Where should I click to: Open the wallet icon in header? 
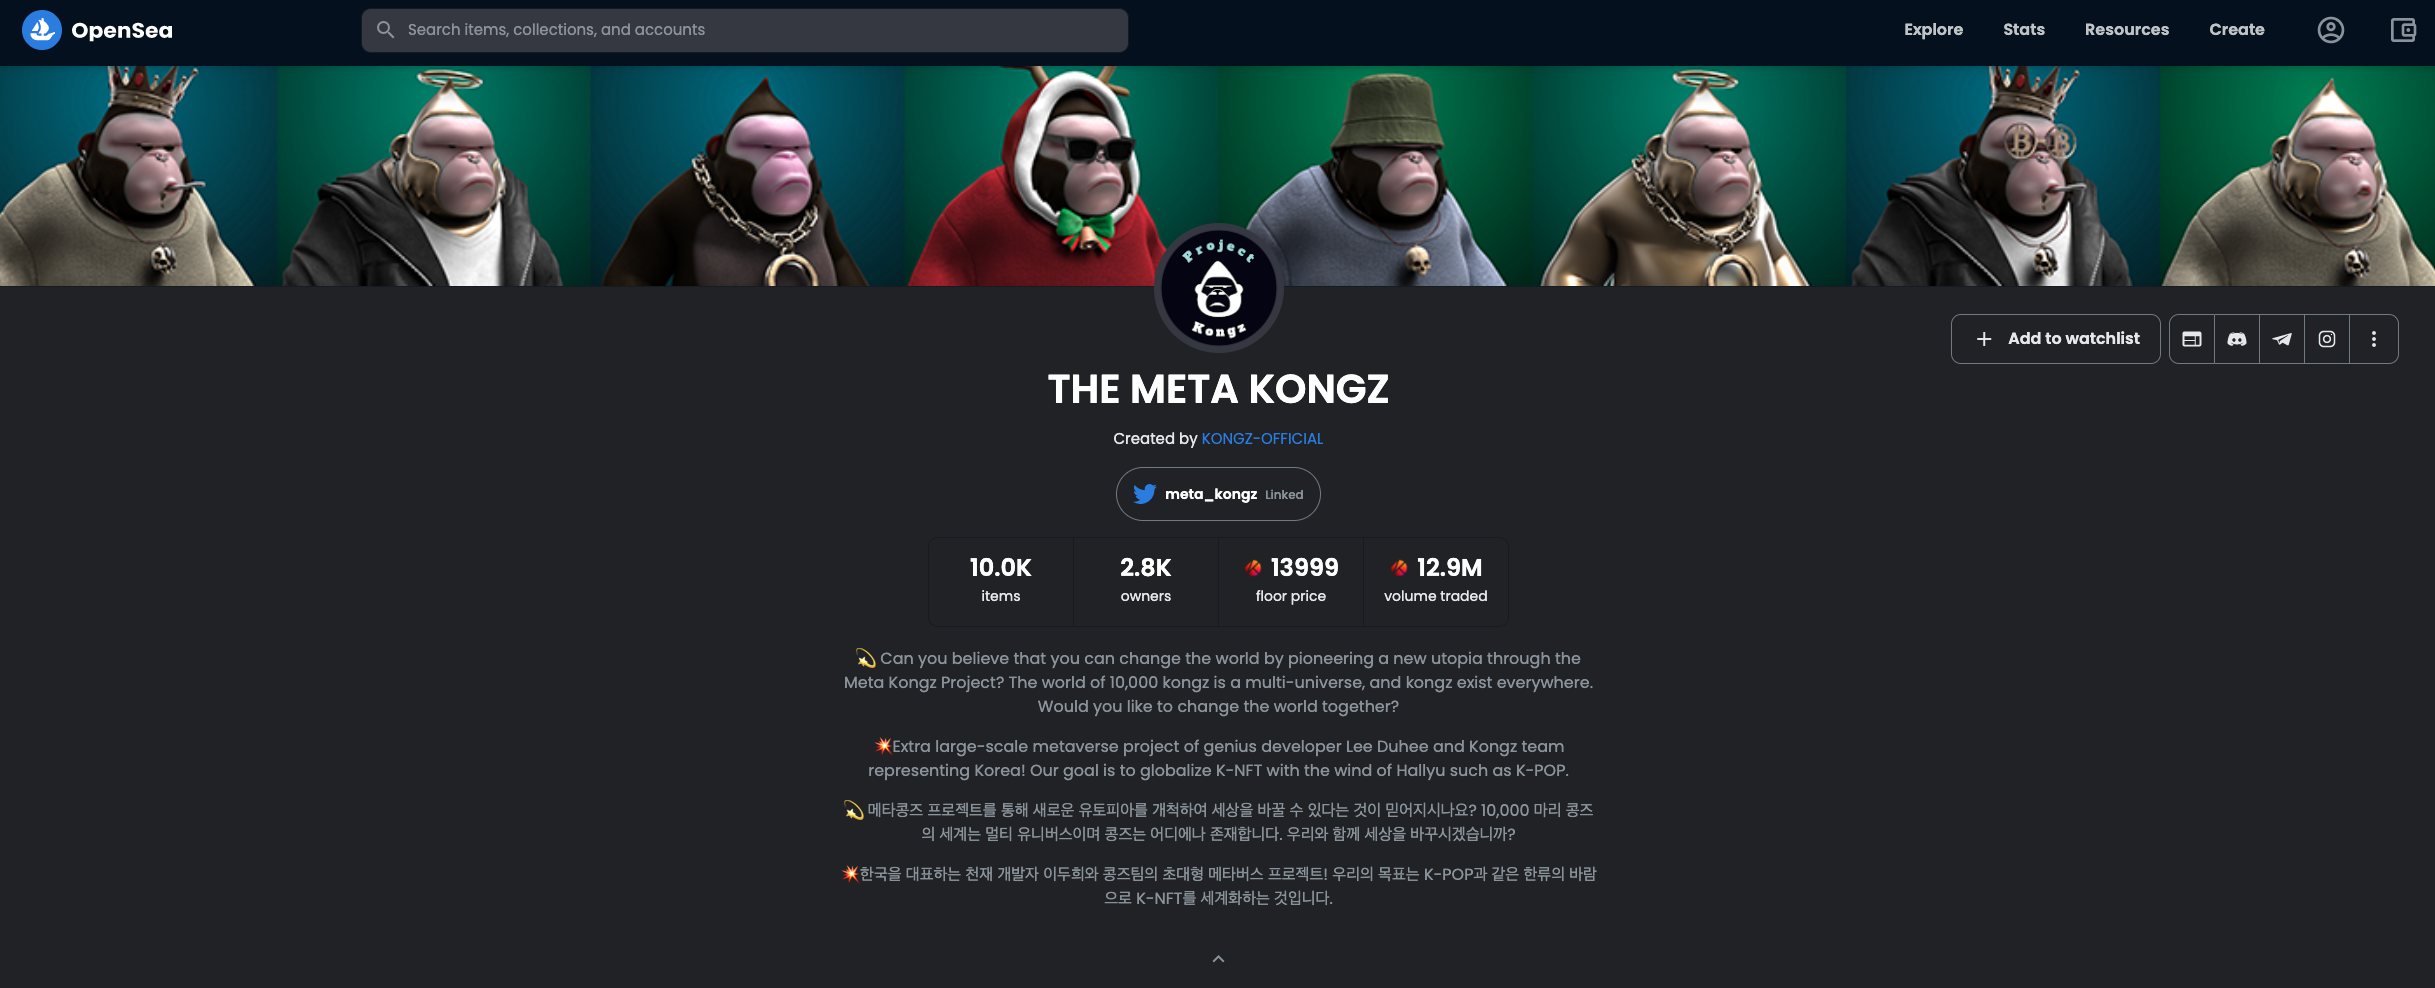pos(2402,30)
